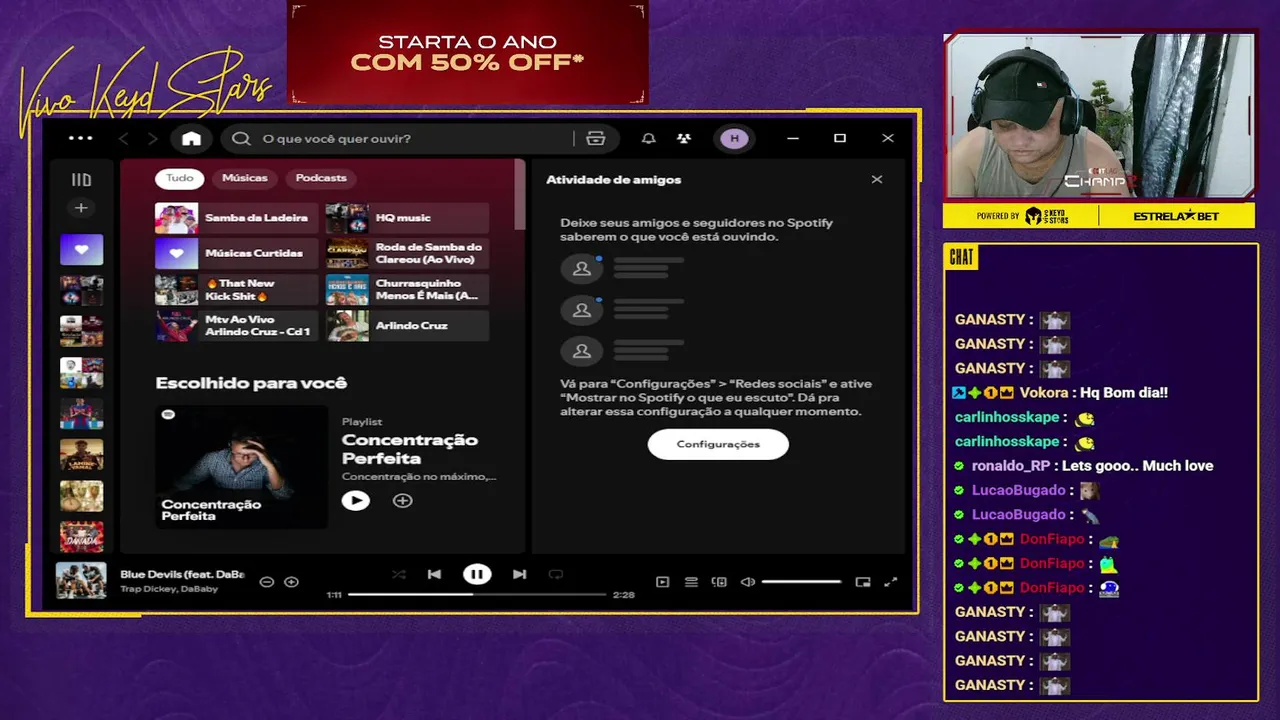The height and width of the screenshot is (720, 1280).
Task: Adjust the volume slider
Action: click(x=802, y=582)
